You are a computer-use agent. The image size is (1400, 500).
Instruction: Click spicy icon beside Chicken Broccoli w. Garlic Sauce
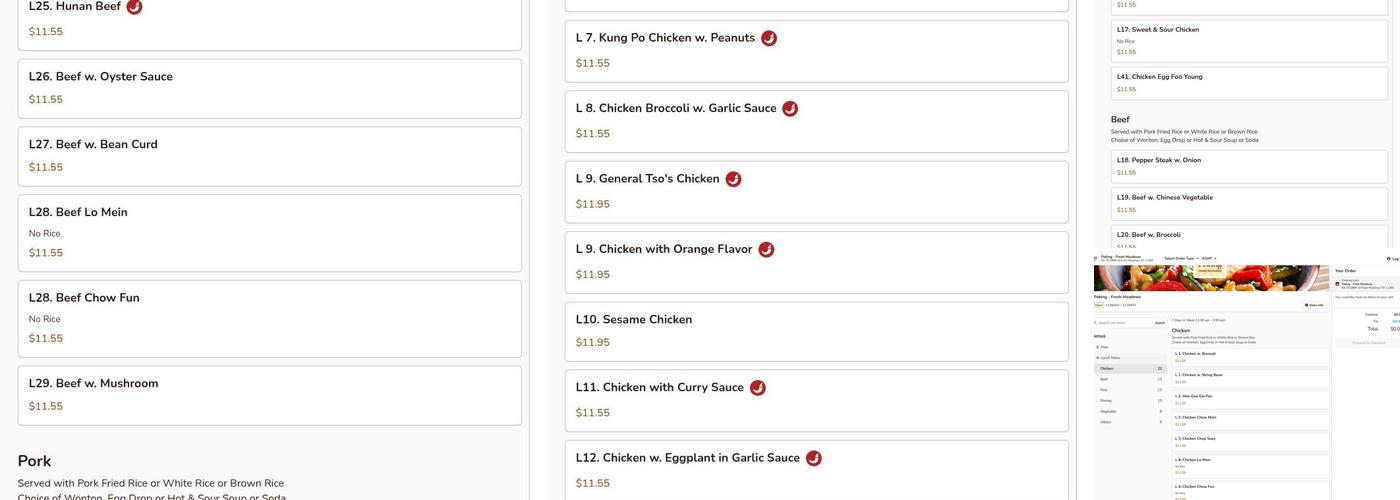pyautogui.click(x=790, y=108)
